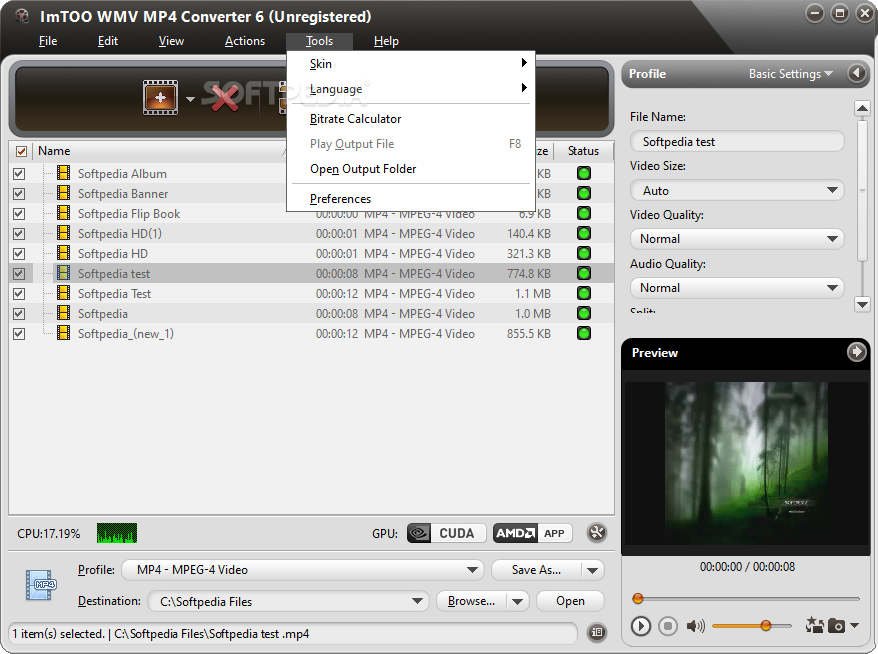Open GPU settings wrench icon
This screenshot has width=878, height=654.
(x=597, y=532)
